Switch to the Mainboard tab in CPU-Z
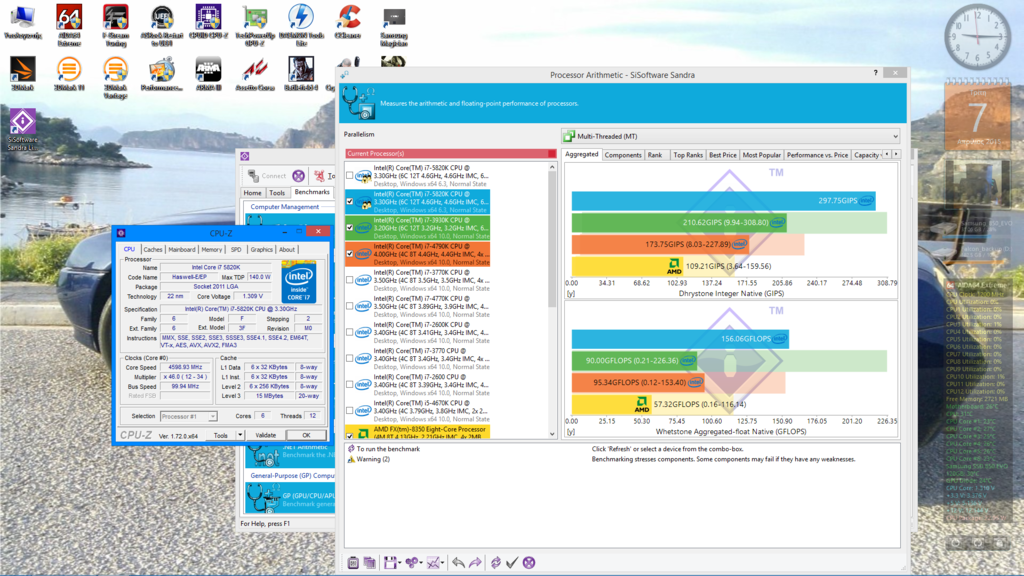This screenshot has height=576, width=1024. click(182, 249)
